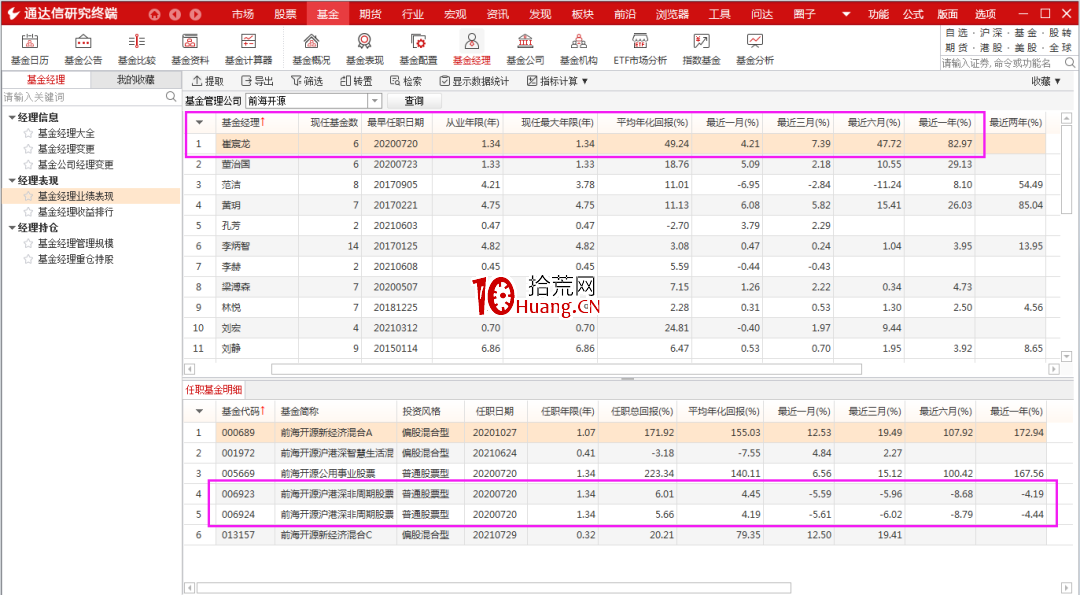Launch the 基金计算器 calculator

tap(248, 49)
